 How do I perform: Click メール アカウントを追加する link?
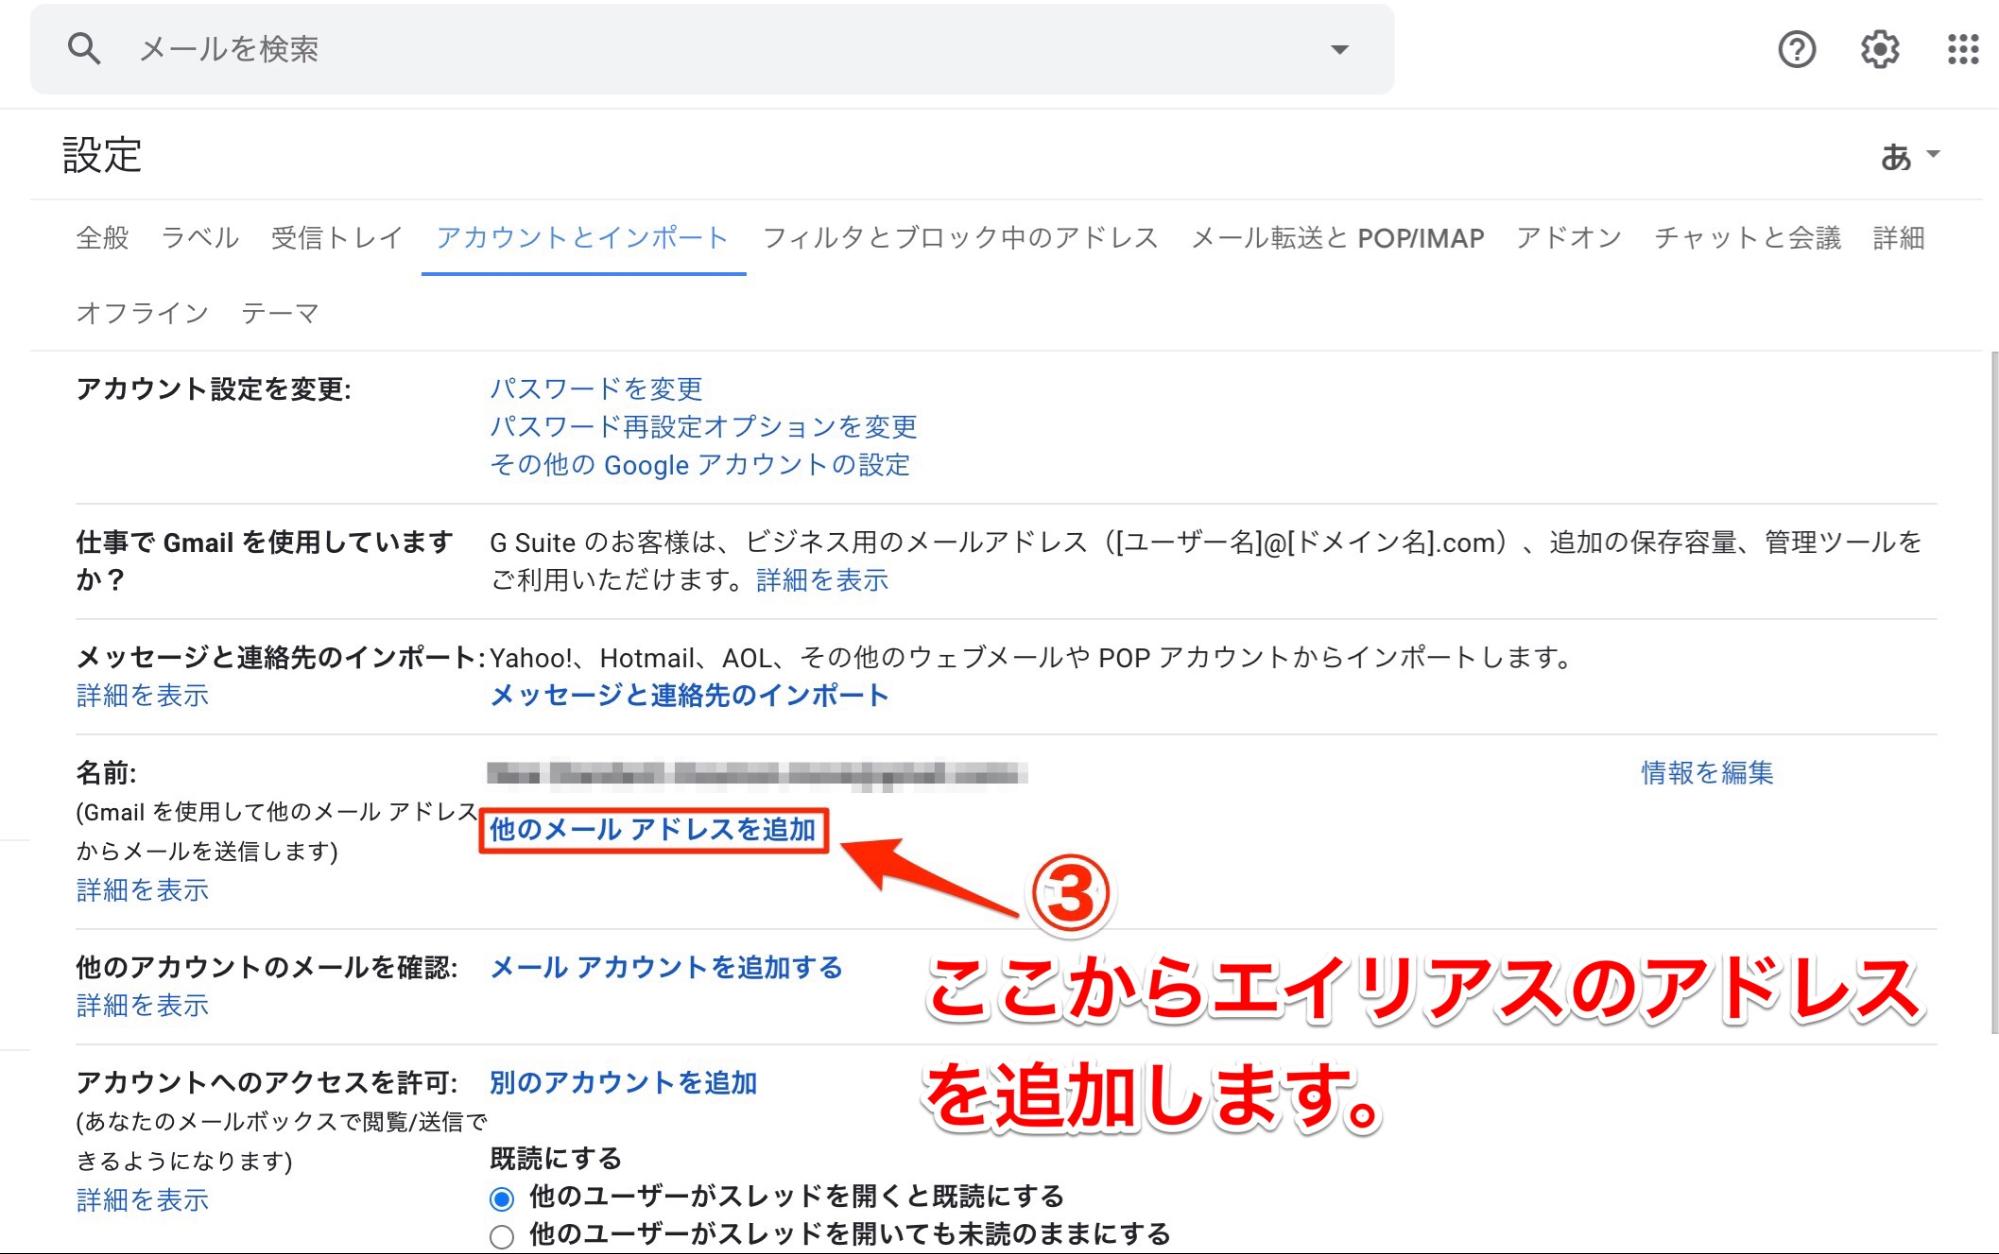[666, 967]
